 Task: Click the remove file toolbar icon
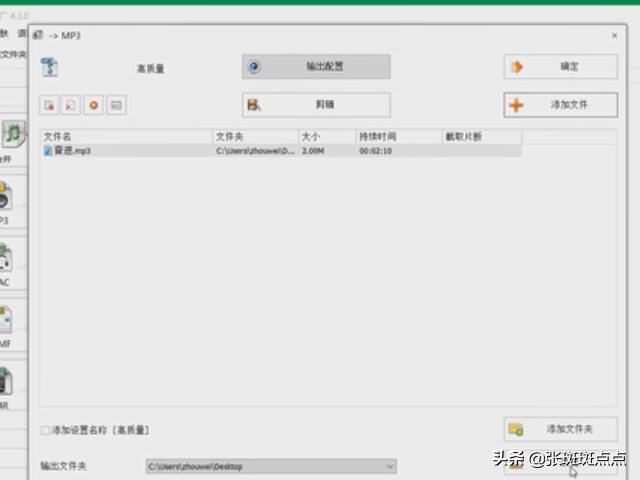pos(49,105)
